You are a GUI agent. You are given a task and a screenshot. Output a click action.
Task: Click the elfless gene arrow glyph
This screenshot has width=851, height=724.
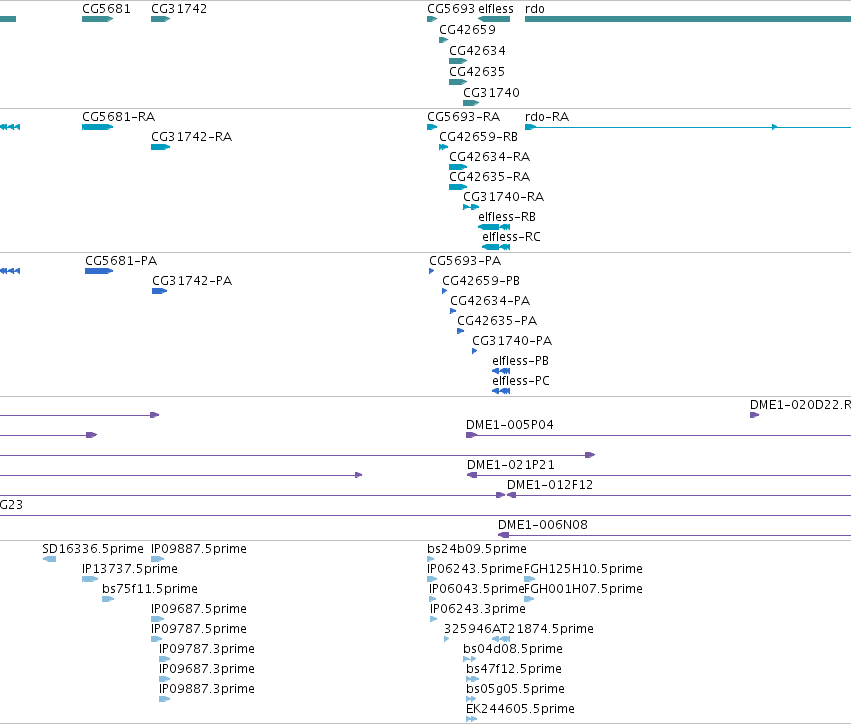(x=494, y=20)
